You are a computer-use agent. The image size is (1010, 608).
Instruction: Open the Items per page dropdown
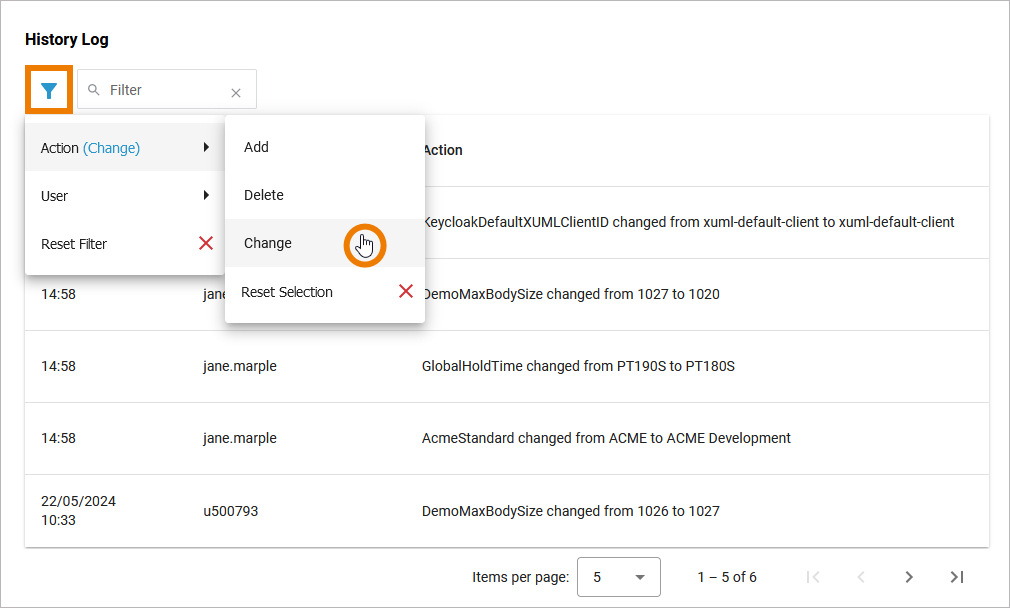click(618, 577)
